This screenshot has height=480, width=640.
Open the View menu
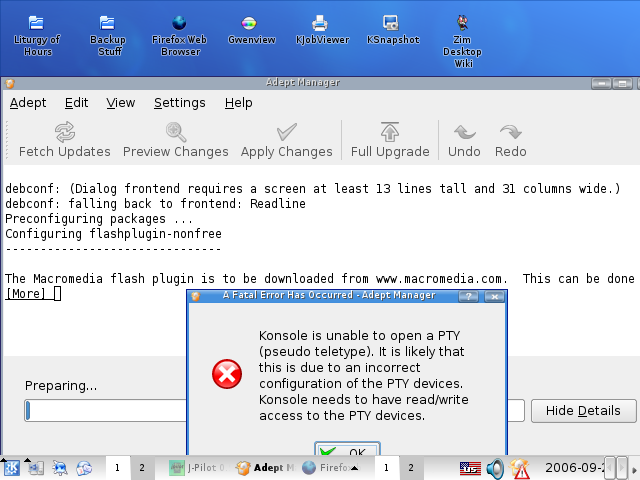121,103
